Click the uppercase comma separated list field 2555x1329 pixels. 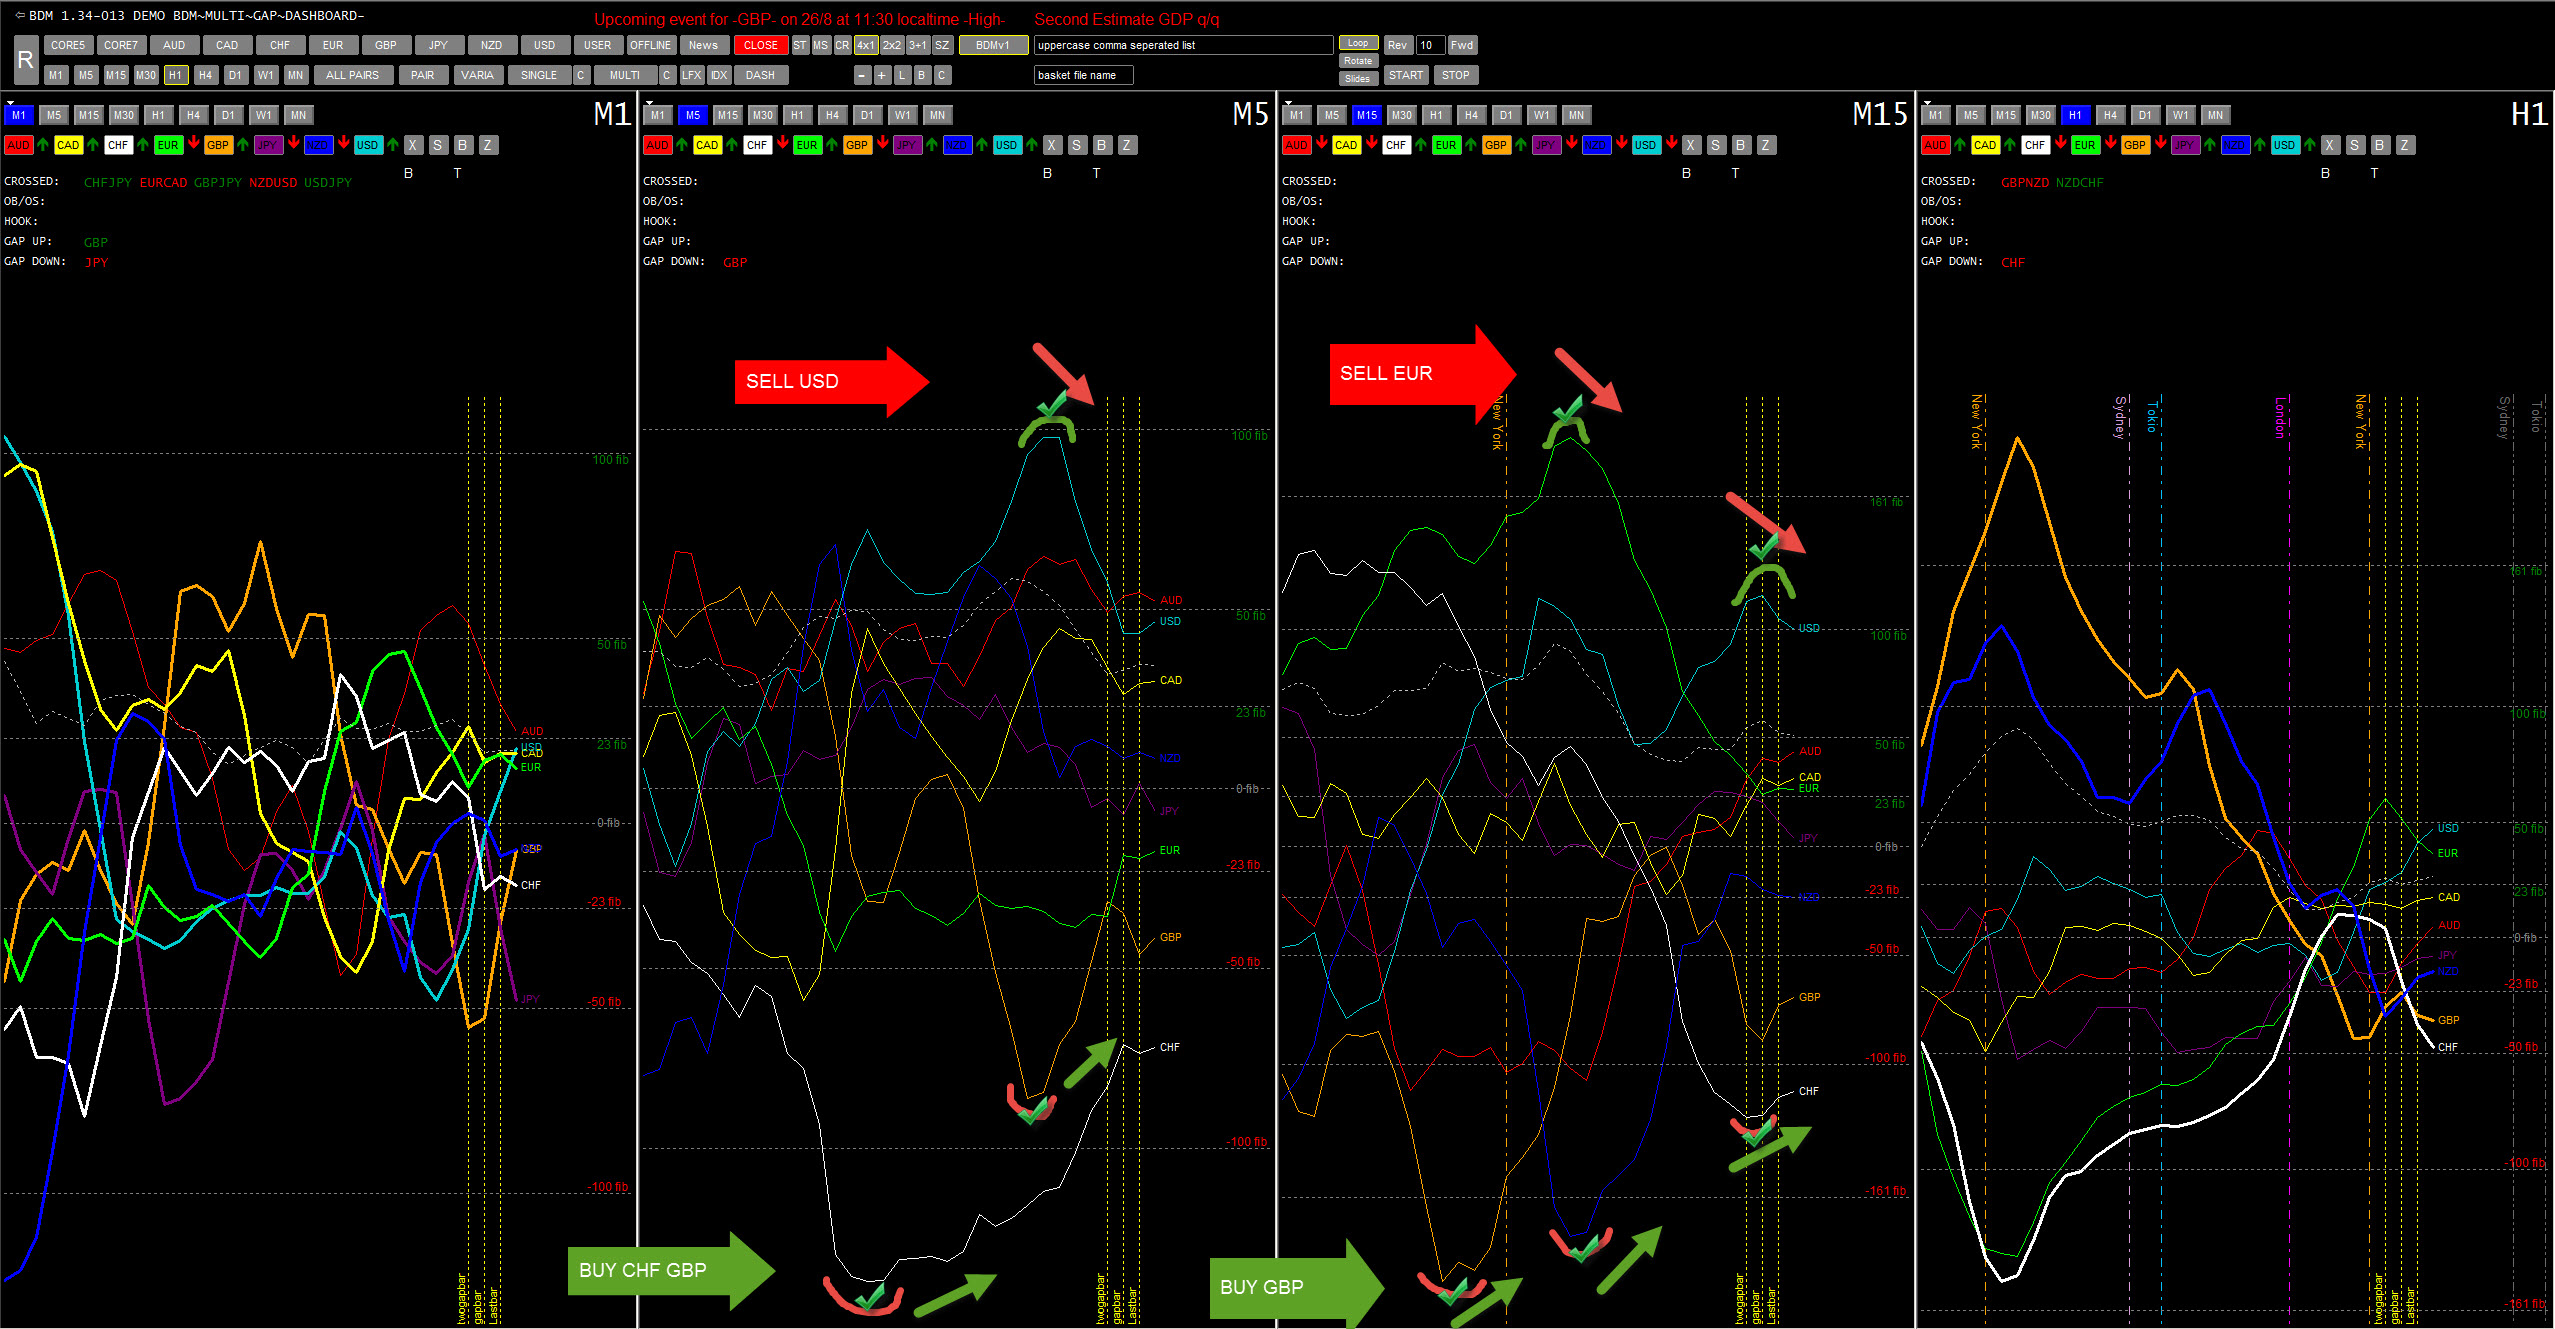pos(1183,45)
